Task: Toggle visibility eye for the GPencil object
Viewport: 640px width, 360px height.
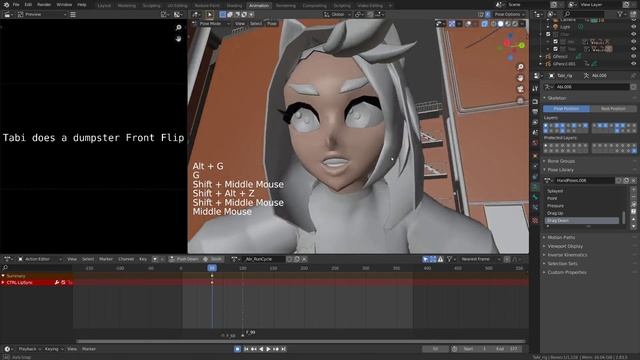Action: pyautogui.click(x=633, y=56)
